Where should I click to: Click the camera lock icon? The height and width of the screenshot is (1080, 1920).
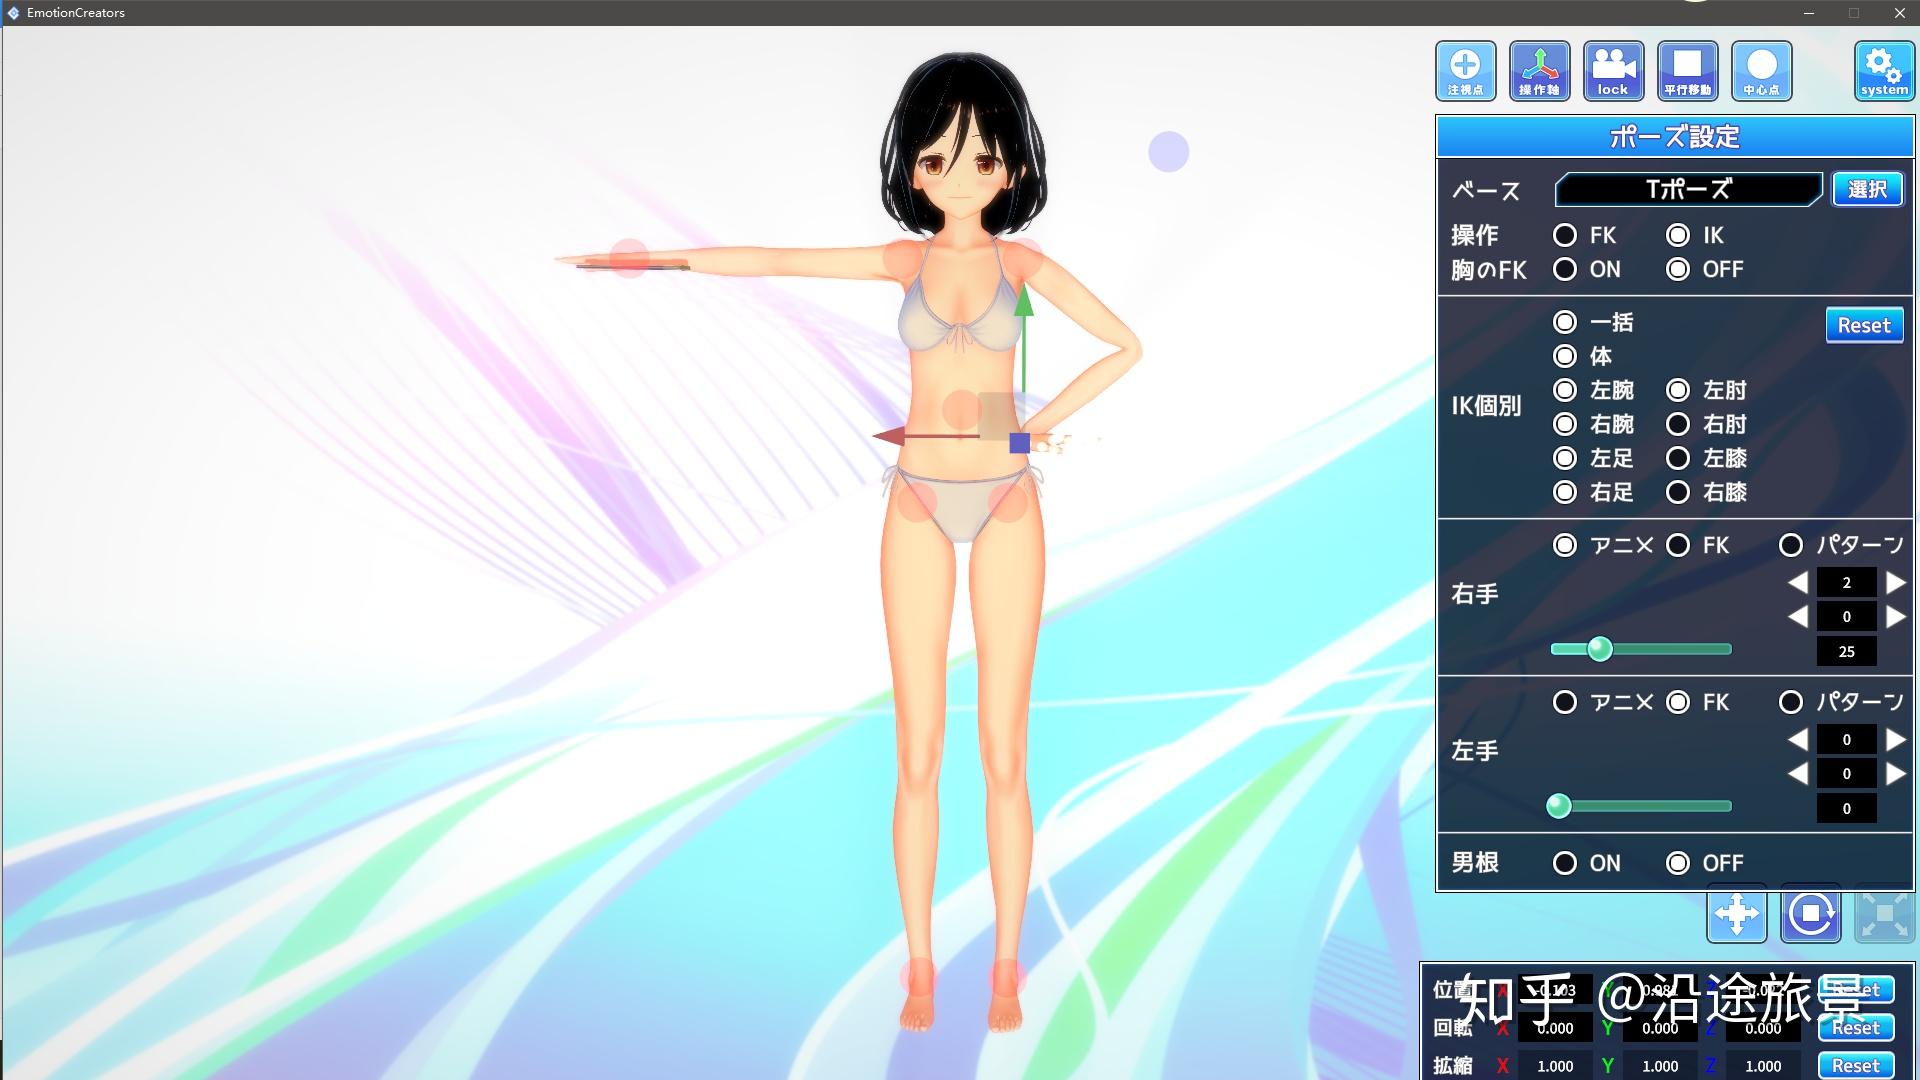click(x=1612, y=70)
